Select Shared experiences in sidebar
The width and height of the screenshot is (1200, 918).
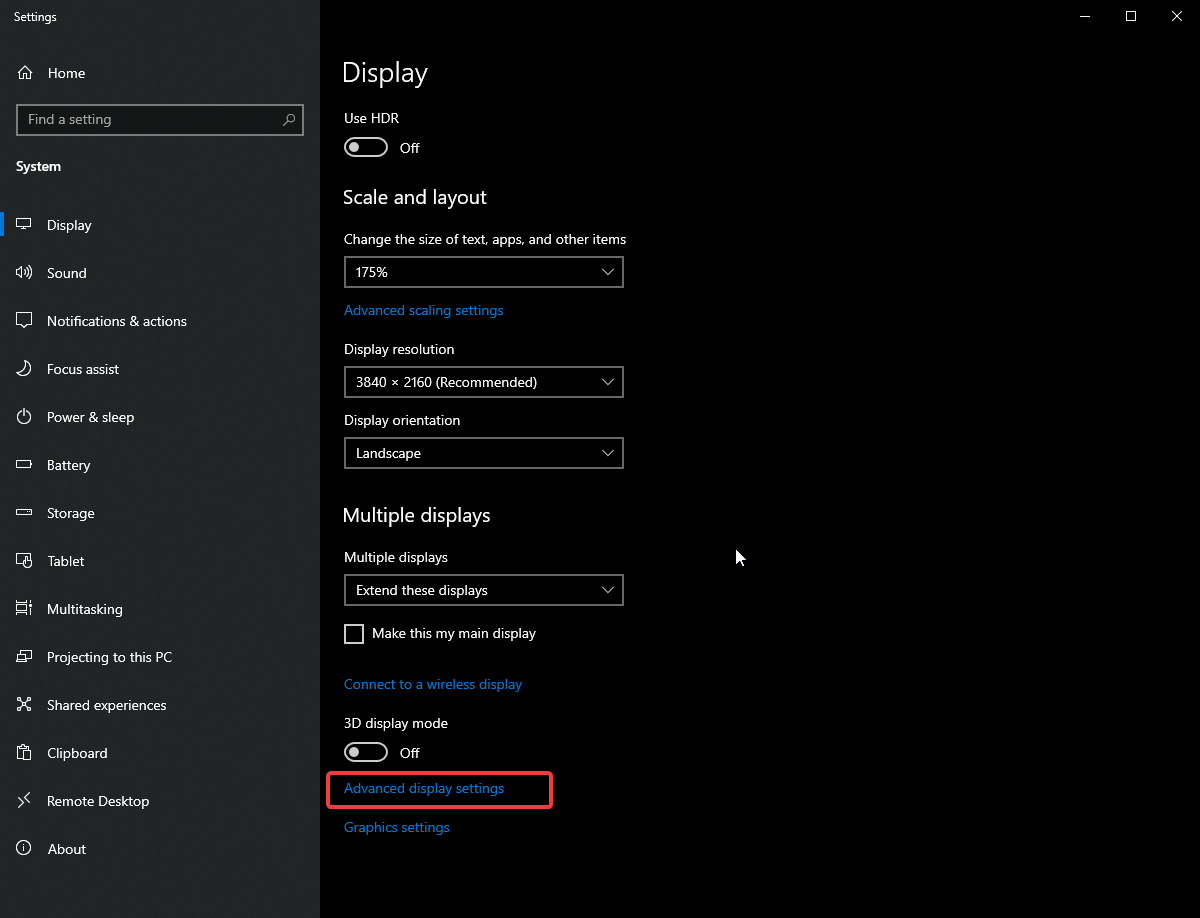[x=160, y=705]
